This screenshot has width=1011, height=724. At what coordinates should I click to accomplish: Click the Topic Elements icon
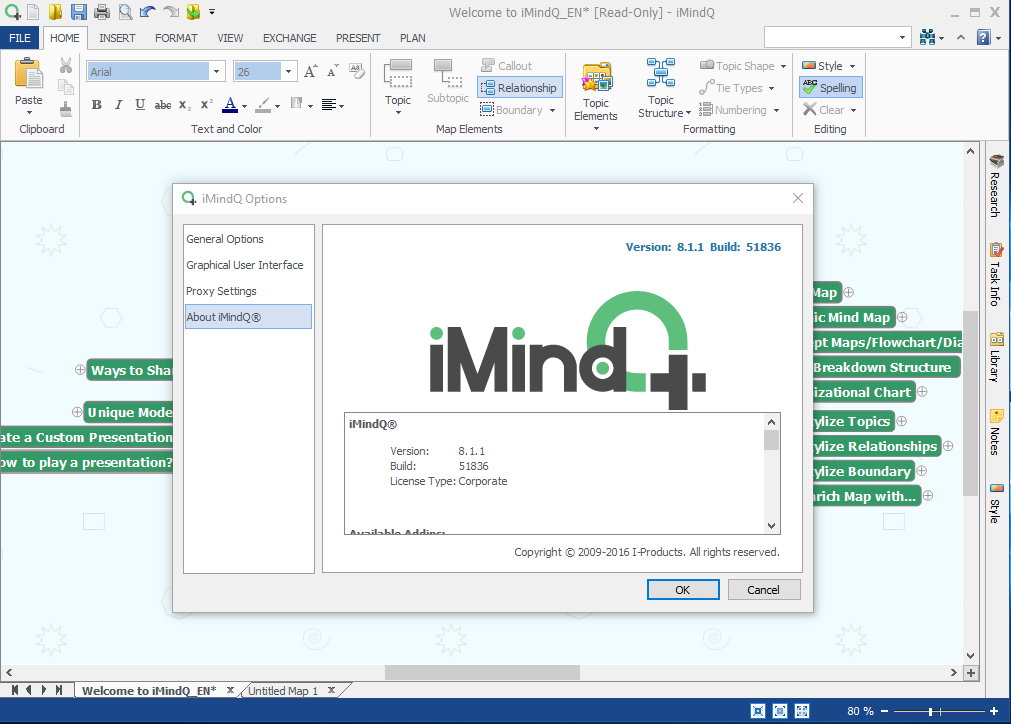coord(596,77)
